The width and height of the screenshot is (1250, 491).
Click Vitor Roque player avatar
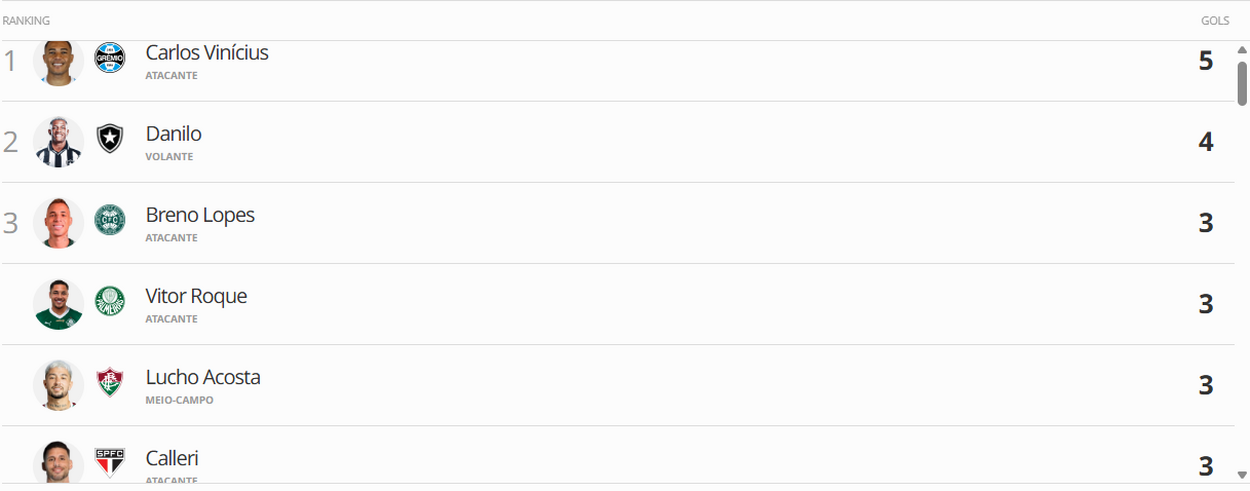pyautogui.click(x=58, y=303)
